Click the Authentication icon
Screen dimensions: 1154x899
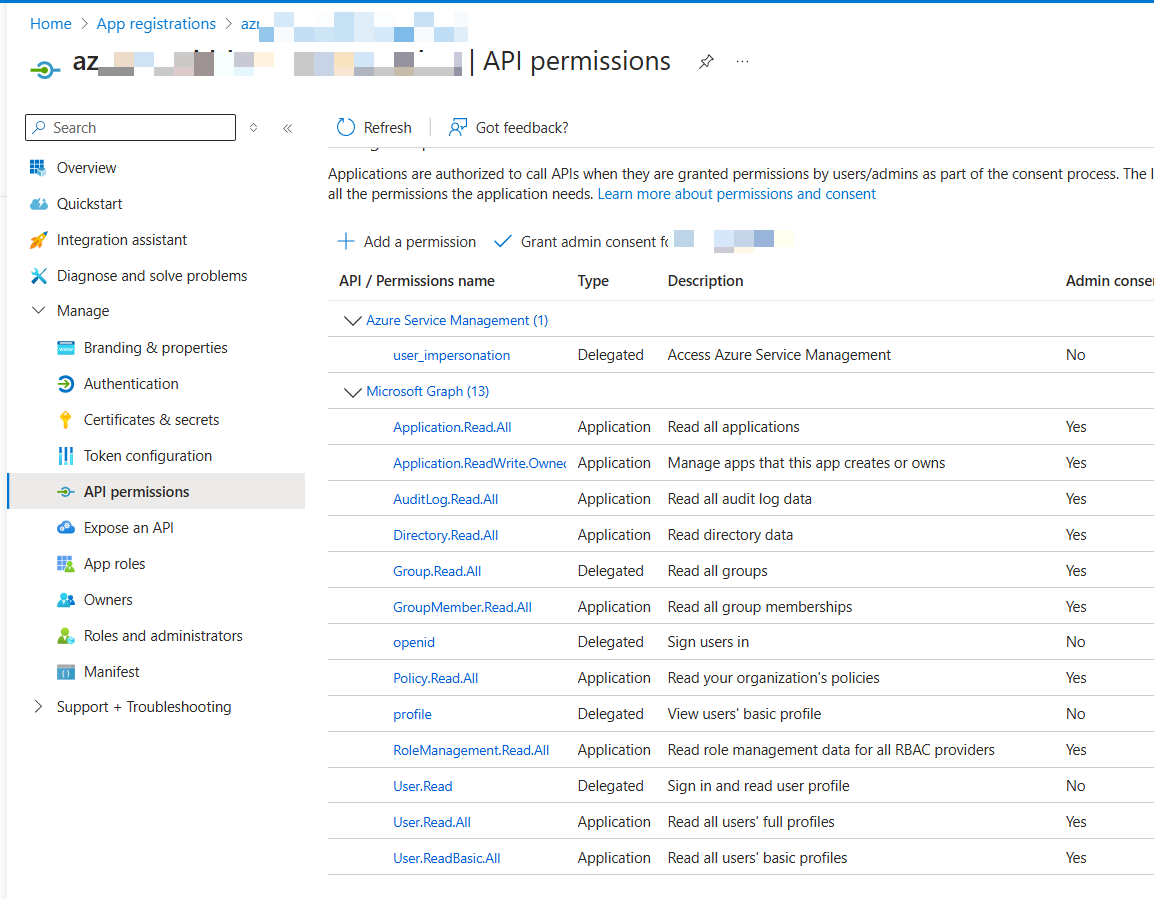tap(66, 384)
